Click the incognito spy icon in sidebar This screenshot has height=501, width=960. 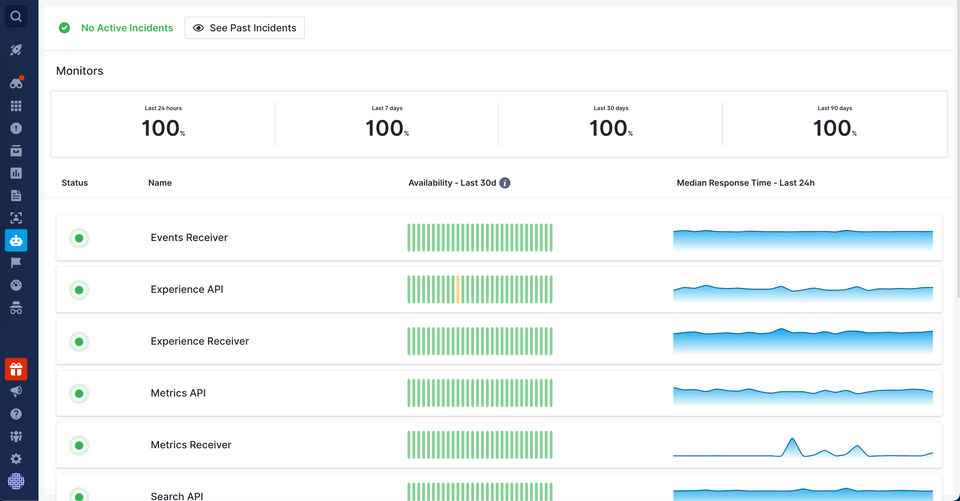pyautogui.click(x=16, y=308)
